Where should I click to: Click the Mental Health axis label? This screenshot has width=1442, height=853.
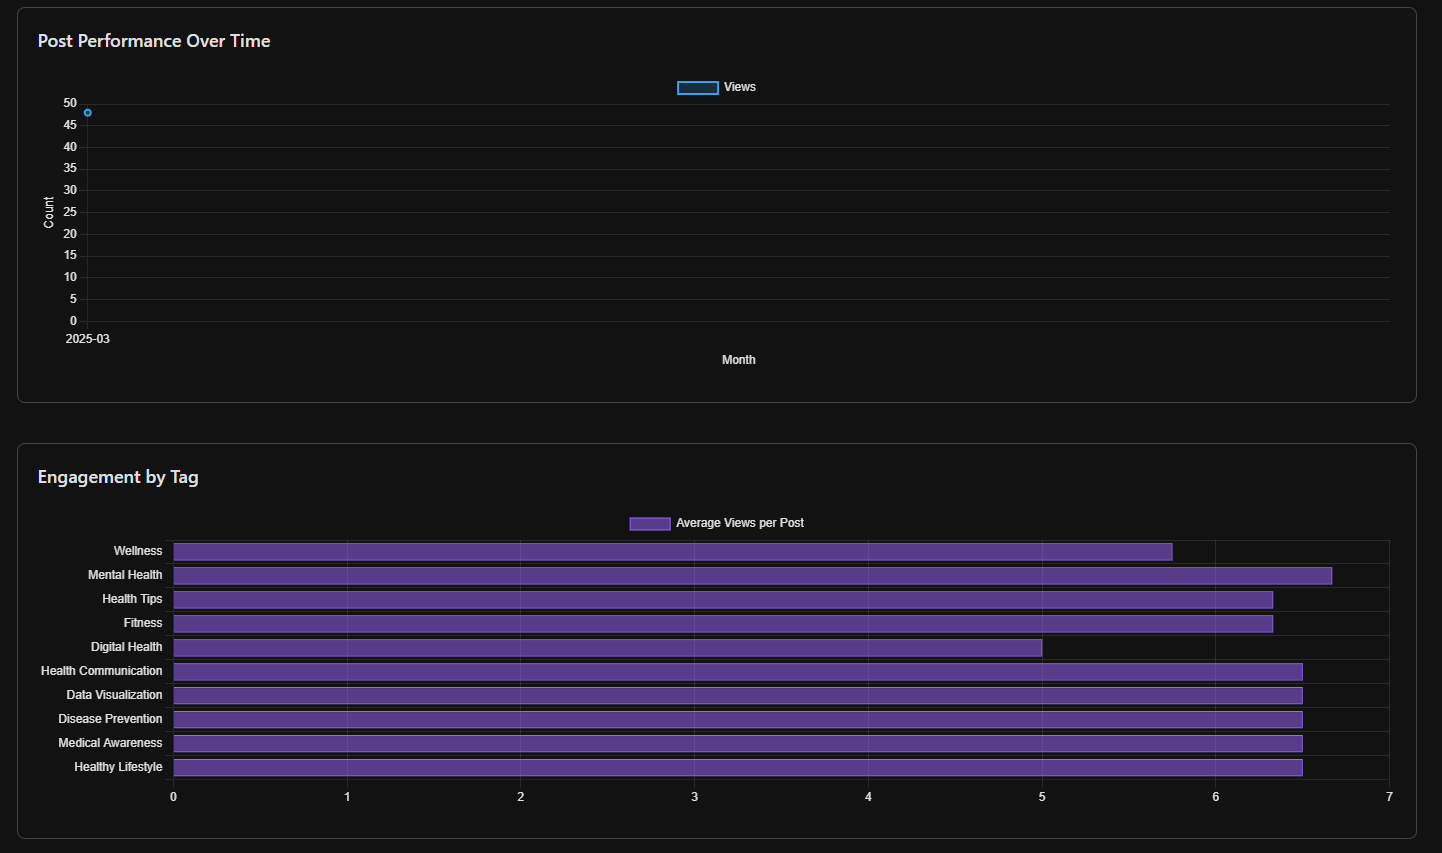125,575
